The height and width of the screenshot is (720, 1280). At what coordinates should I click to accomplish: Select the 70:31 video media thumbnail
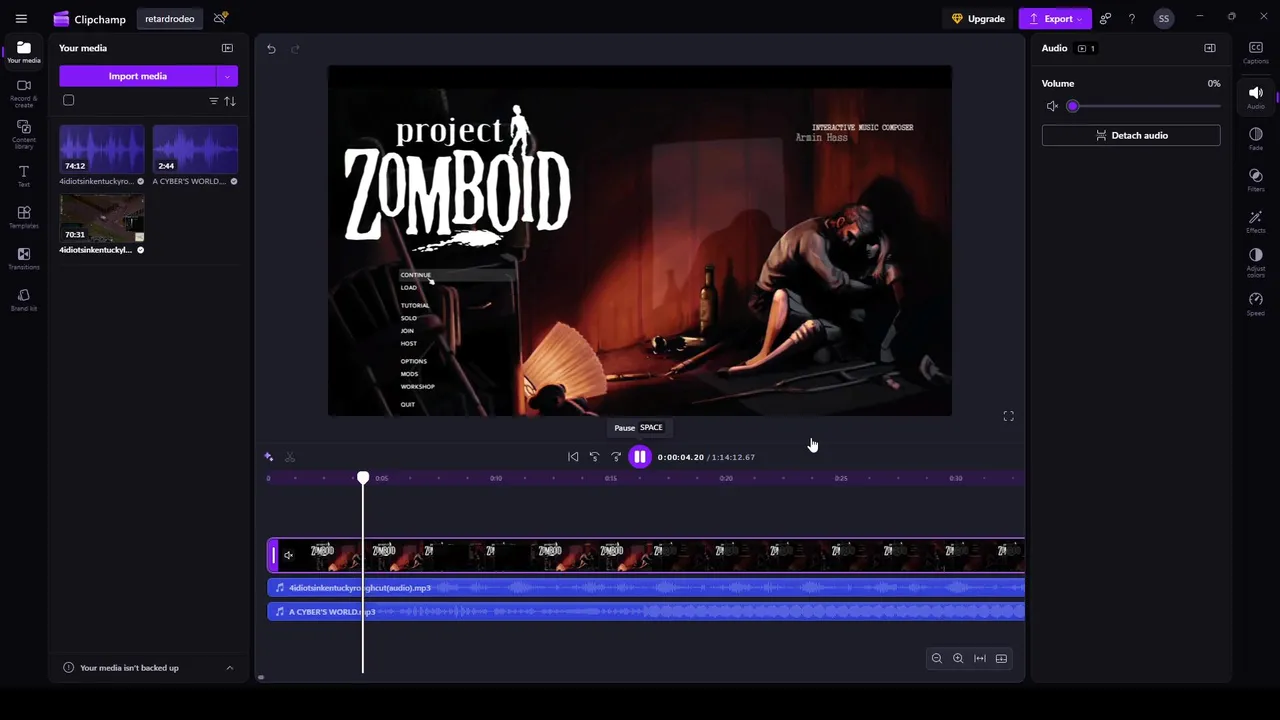click(x=101, y=218)
